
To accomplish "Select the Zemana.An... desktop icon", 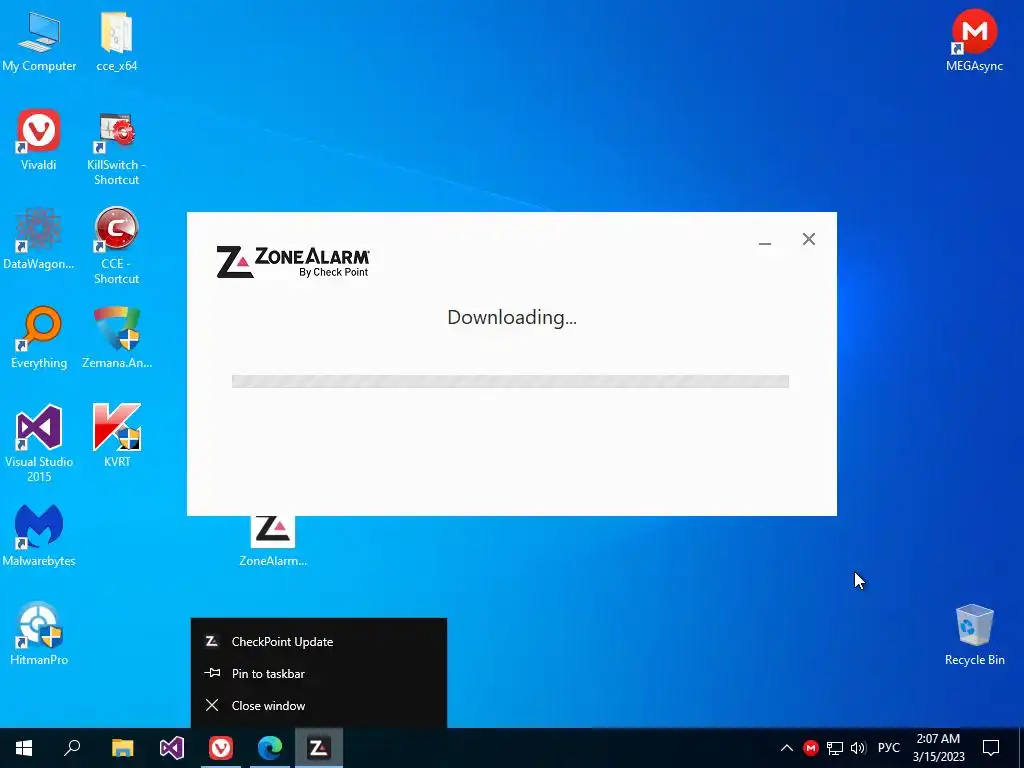I will click(x=117, y=338).
